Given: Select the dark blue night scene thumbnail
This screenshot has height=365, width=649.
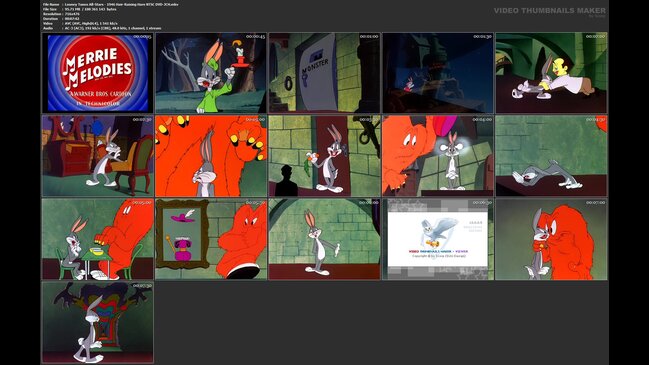Looking at the screenshot, I should click(x=438, y=73).
